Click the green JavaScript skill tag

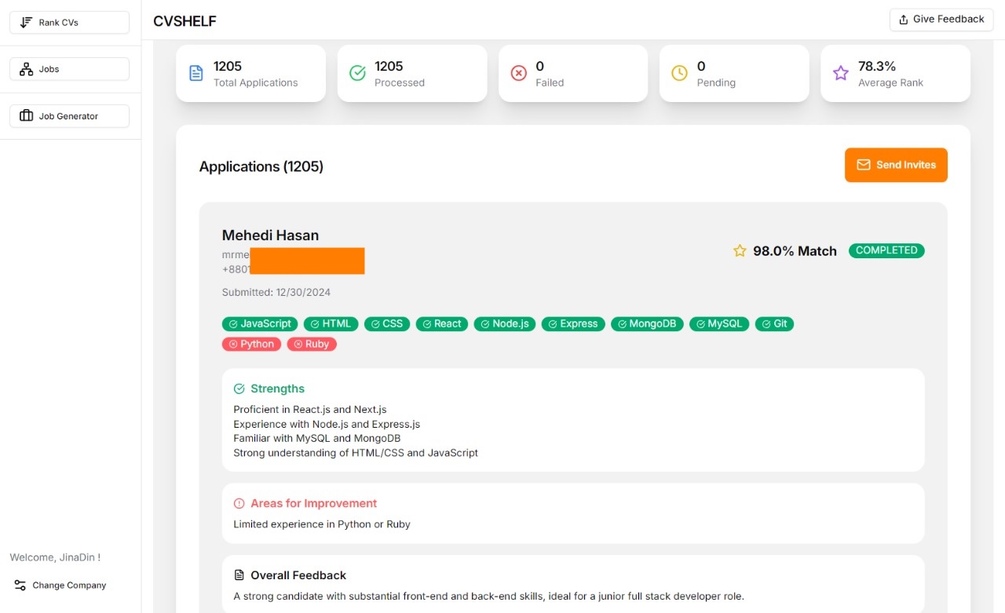[260, 324]
